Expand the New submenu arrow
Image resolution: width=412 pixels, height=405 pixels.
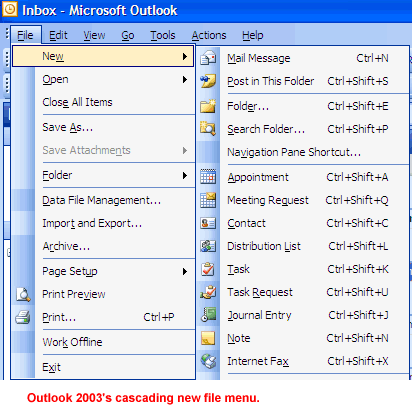(x=185, y=56)
